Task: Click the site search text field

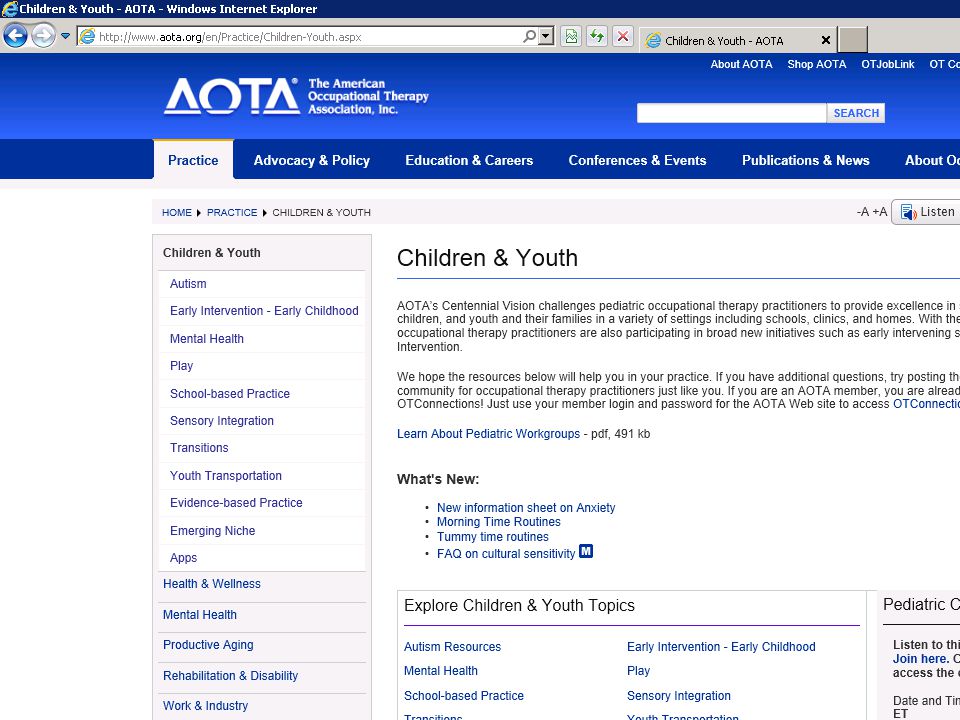Action: pyautogui.click(x=731, y=113)
